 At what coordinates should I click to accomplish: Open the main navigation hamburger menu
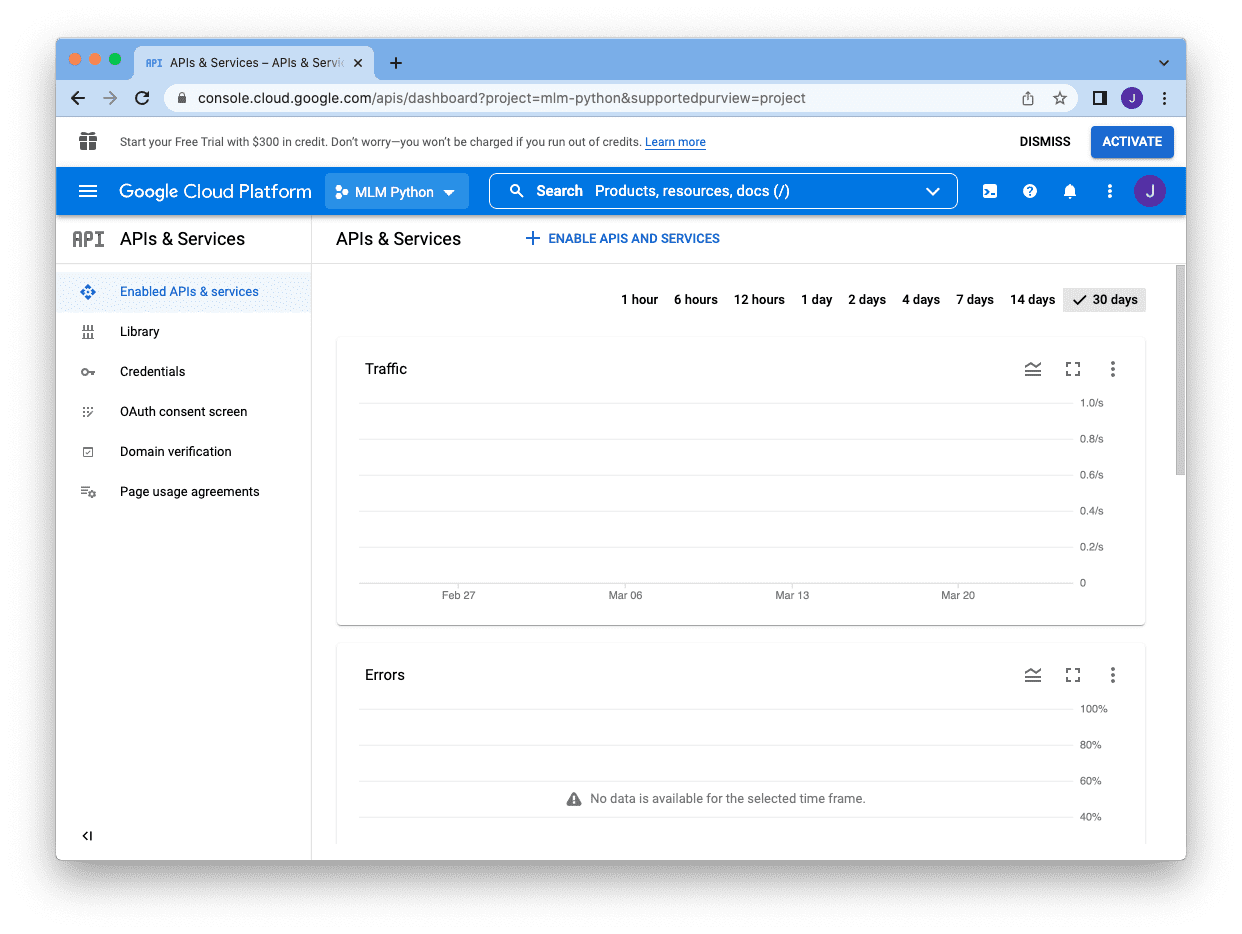coord(88,191)
